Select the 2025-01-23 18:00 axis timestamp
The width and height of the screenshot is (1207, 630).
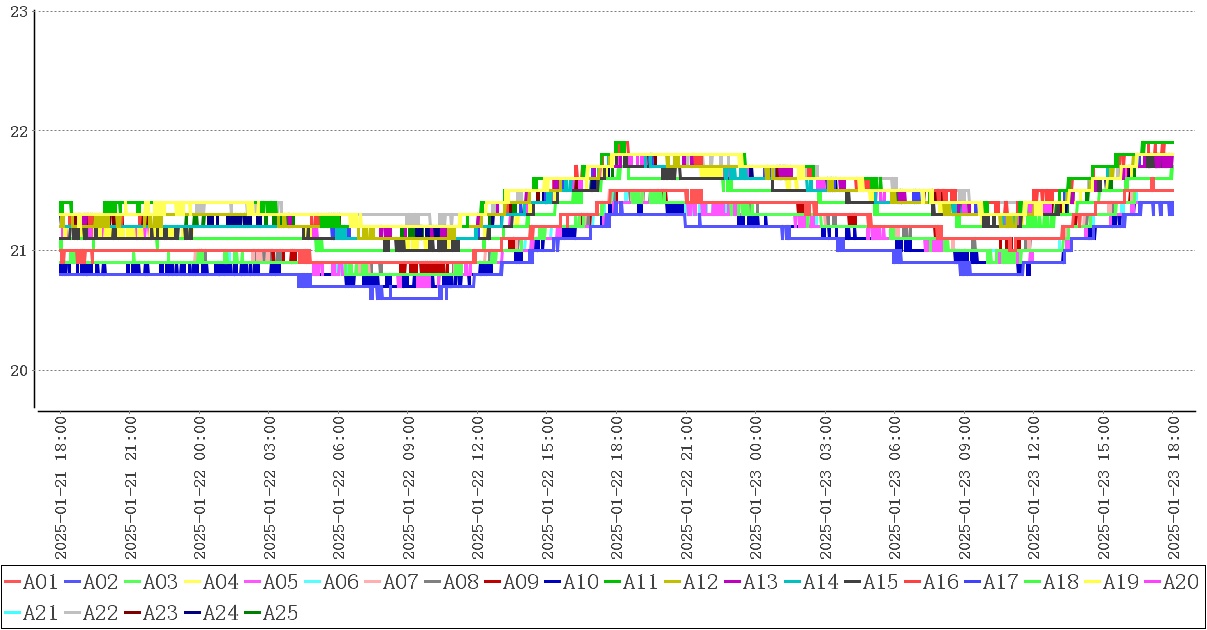[x=1174, y=490]
